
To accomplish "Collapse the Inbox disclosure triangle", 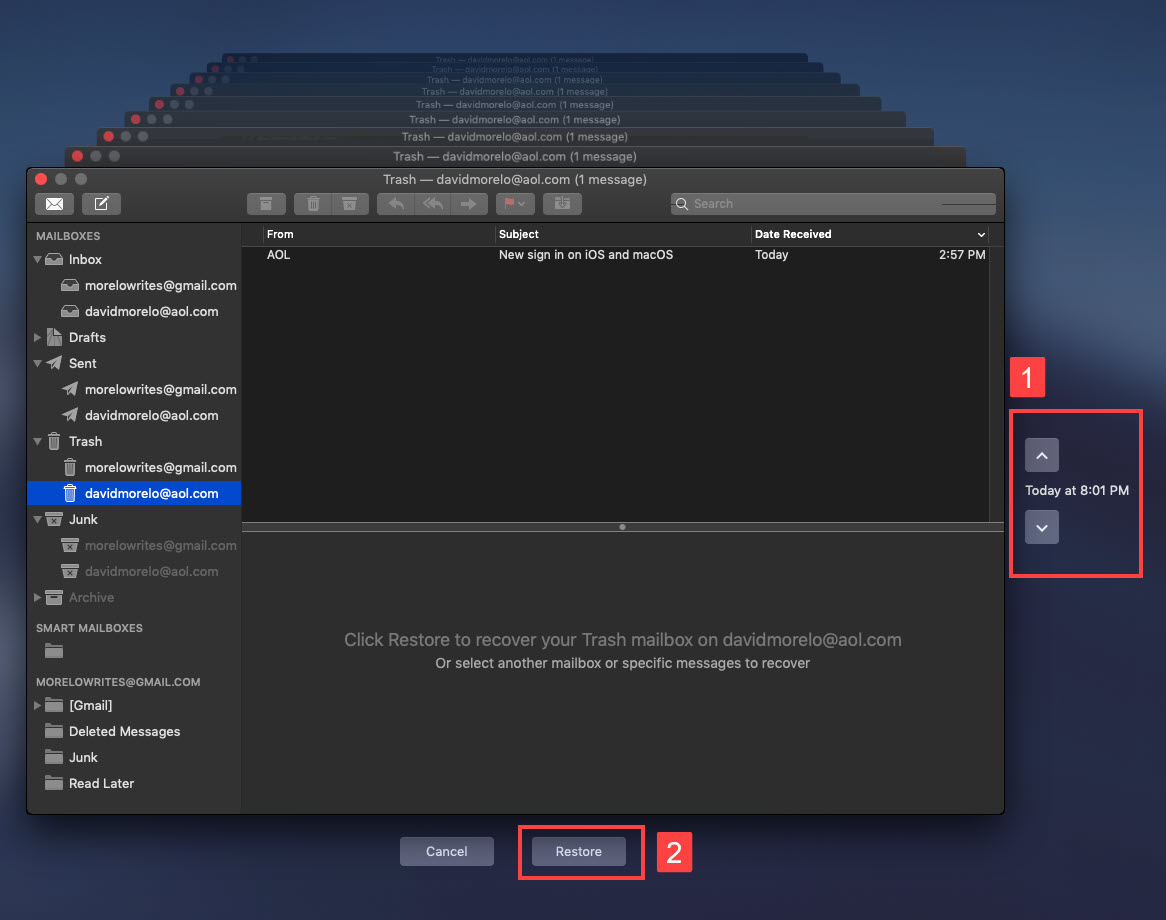I will 37,260.
